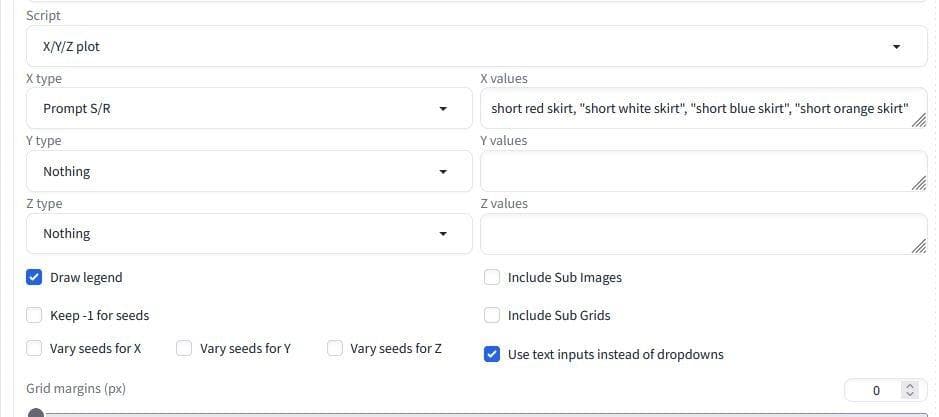The height and width of the screenshot is (417, 939).
Task: Click the Z values resize grip
Action: pos(919,246)
